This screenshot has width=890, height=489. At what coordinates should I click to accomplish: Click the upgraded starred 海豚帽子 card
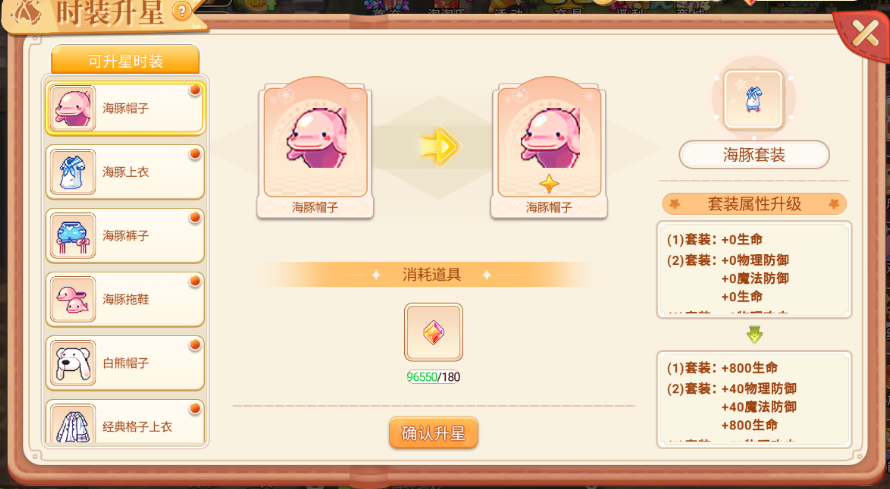click(549, 149)
